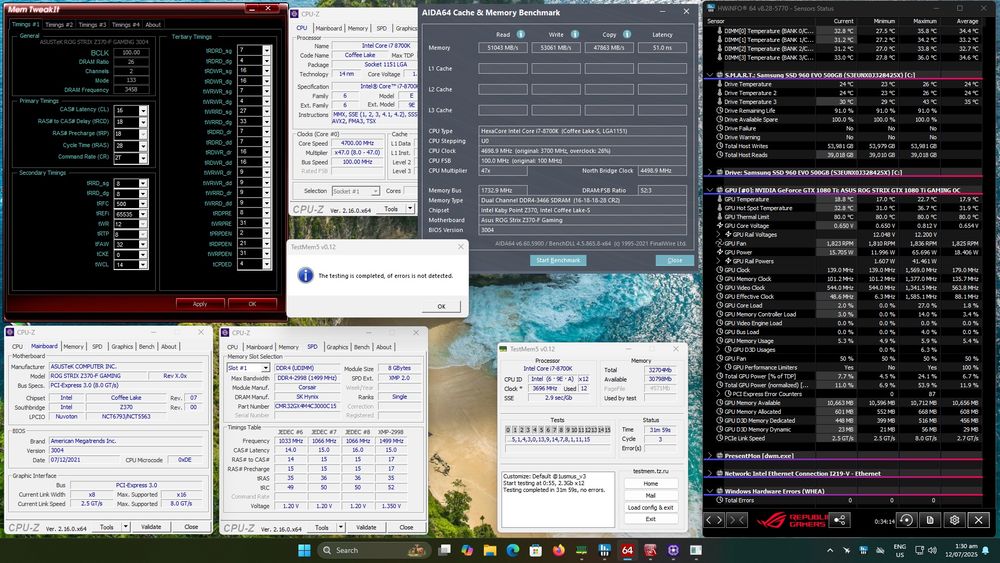1000x563 pixels.
Task: Collapse S.M.A.R.T. Samsung SSD section in HWiNFO
Action: click(x=710, y=75)
